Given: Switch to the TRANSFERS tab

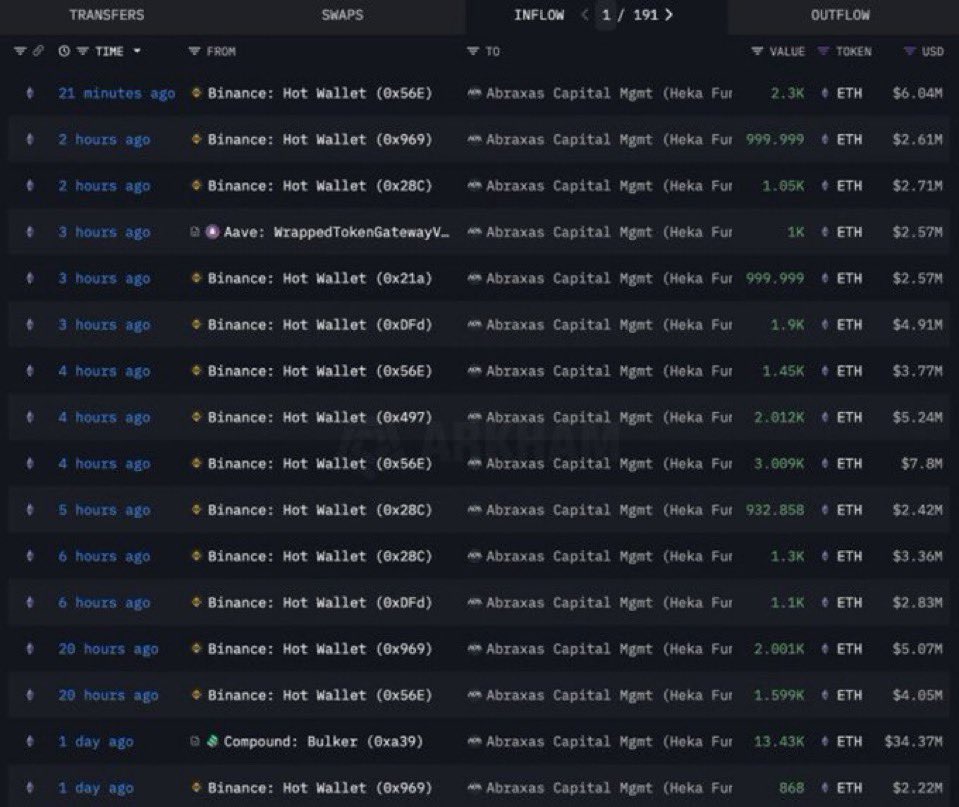Looking at the screenshot, I should (107, 15).
